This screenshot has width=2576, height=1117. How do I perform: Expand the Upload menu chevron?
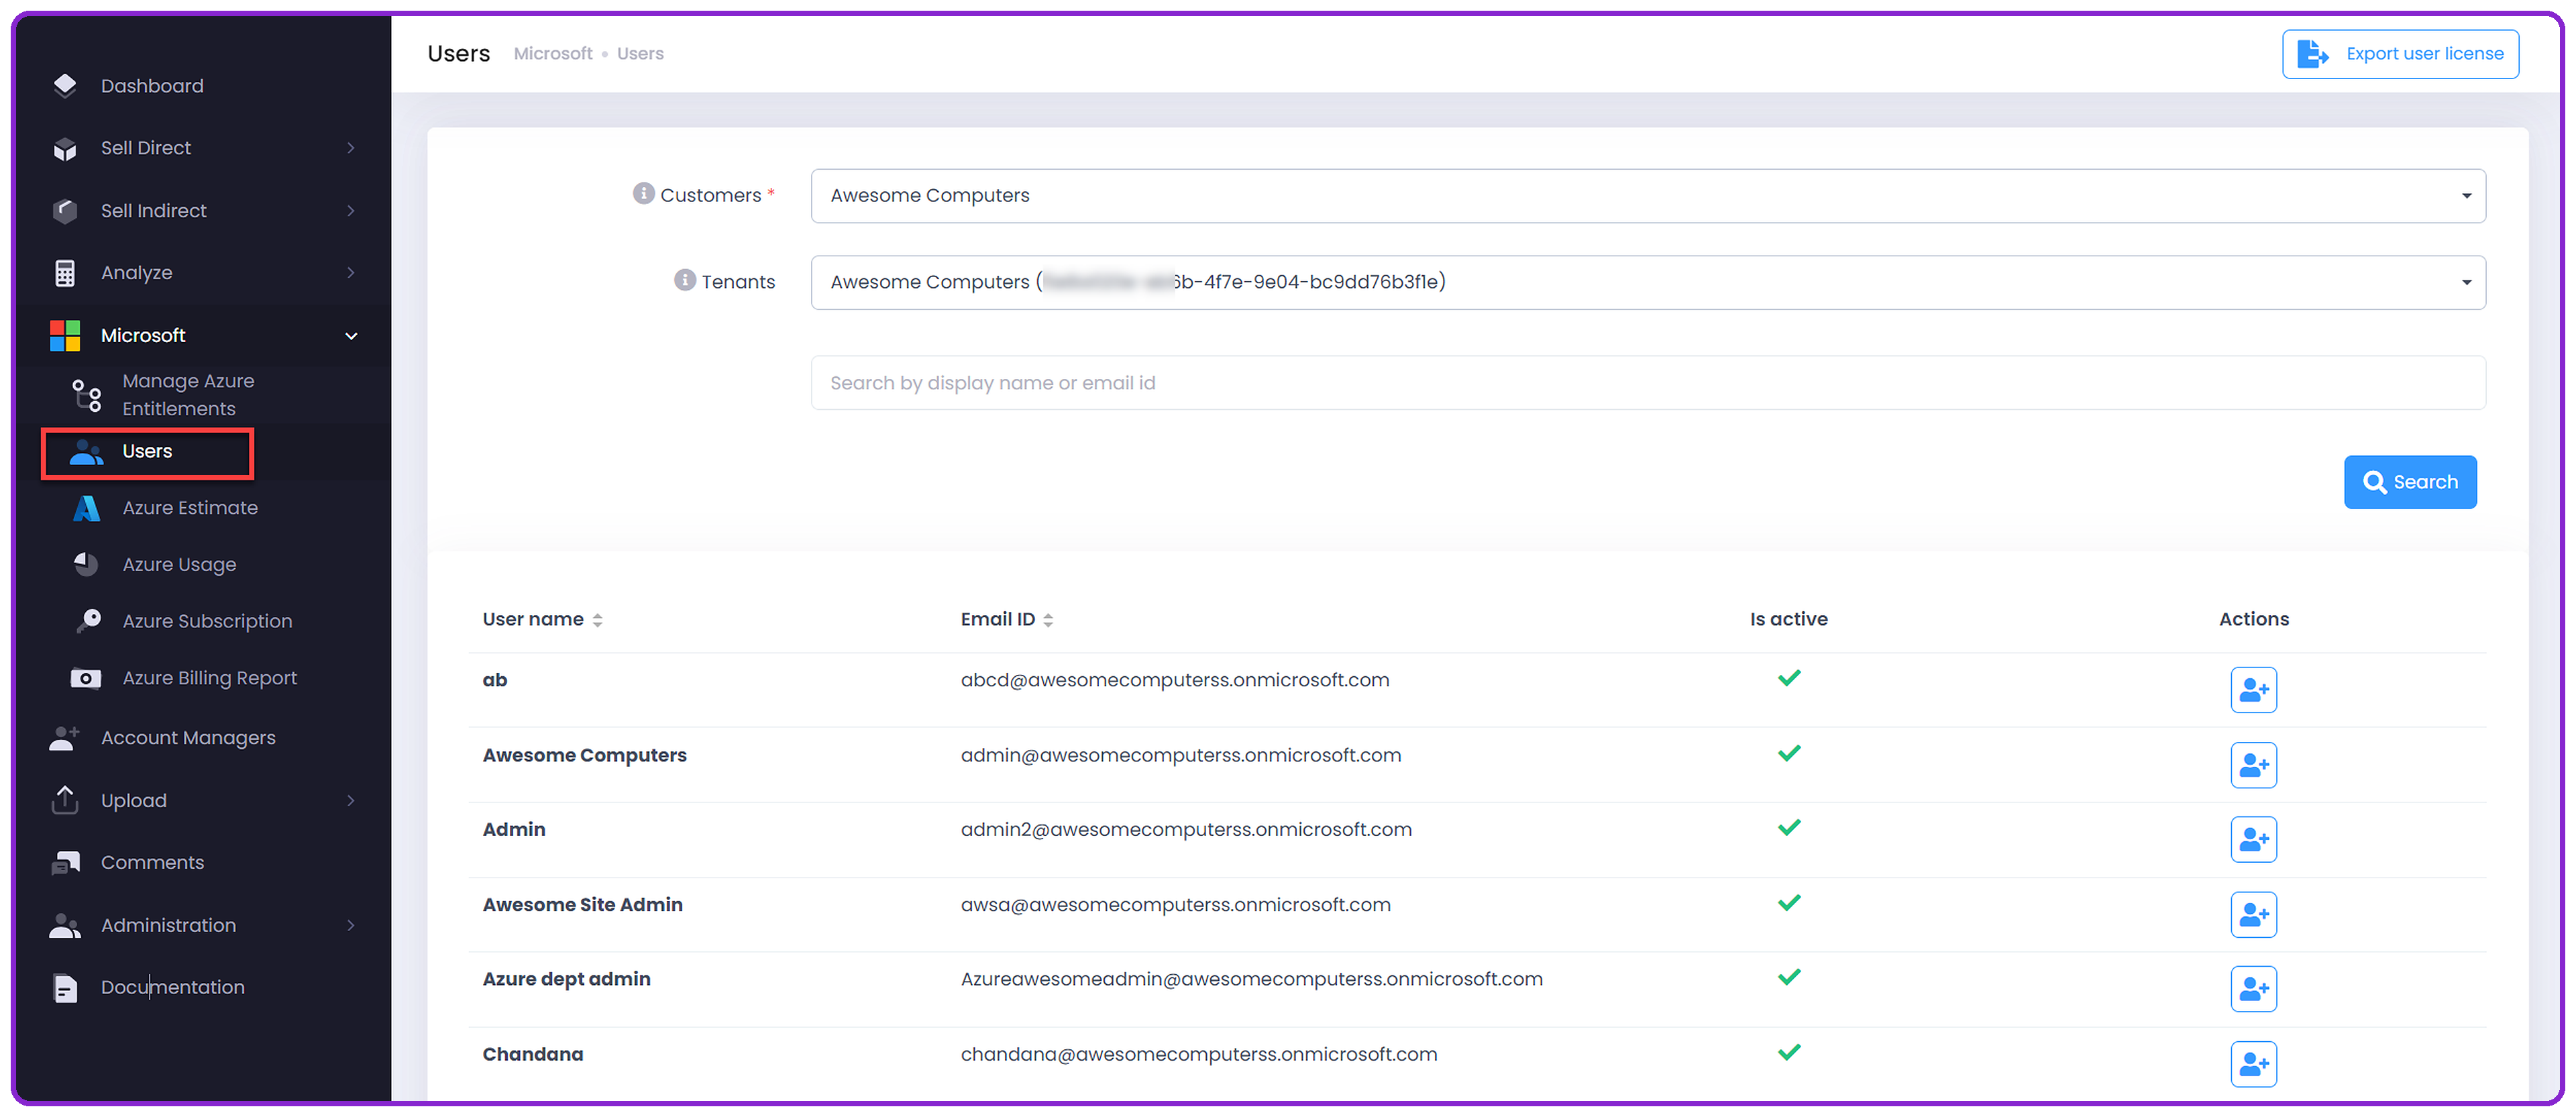pos(351,800)
